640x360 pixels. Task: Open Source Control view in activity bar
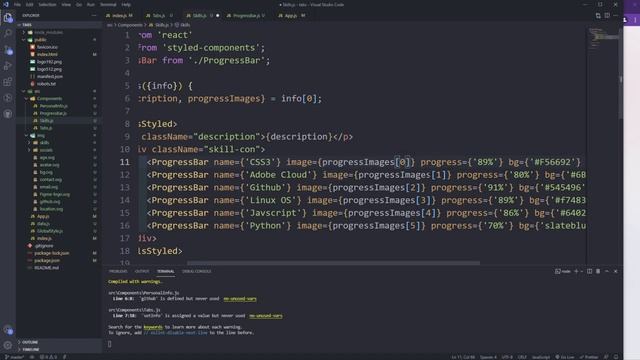pyautogui.click(x=8, y=50)
